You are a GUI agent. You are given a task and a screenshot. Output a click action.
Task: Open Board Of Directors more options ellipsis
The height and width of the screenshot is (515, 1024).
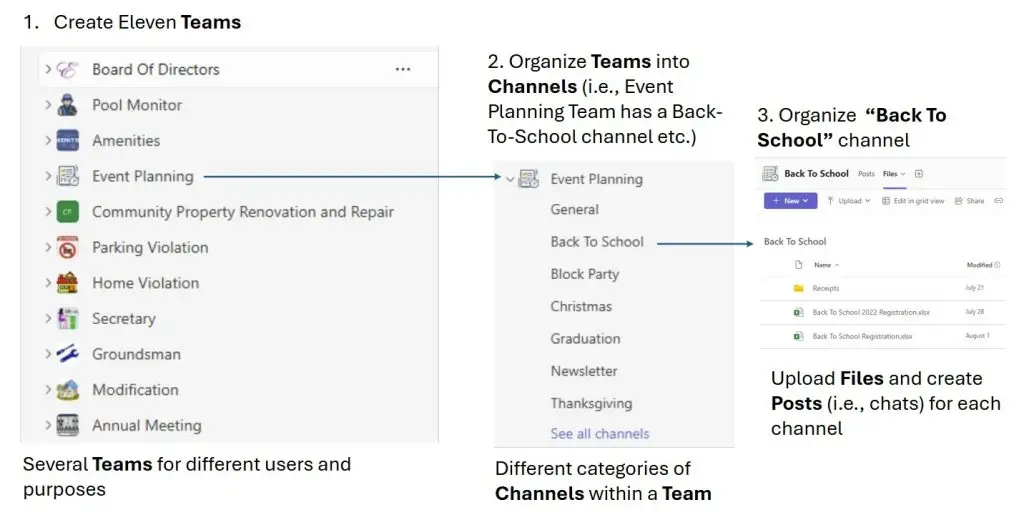[403, 69]
